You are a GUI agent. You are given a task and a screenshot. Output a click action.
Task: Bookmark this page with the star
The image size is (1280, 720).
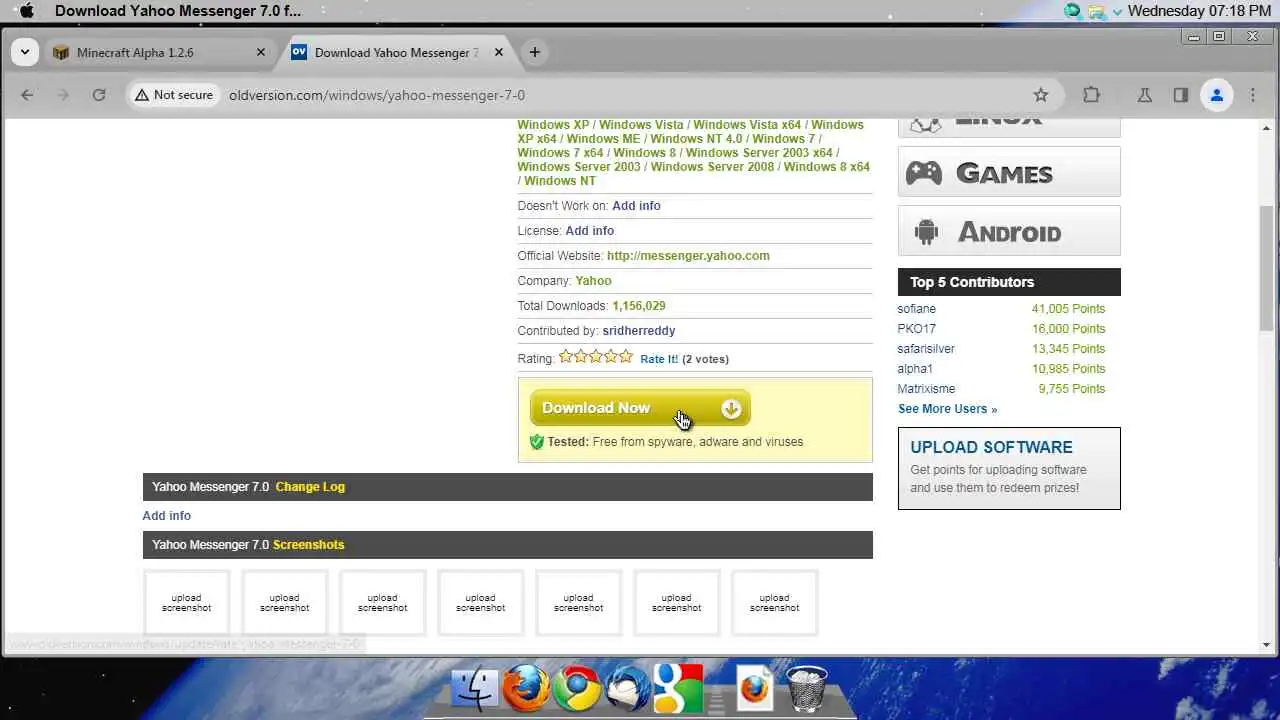(1041, 95)
